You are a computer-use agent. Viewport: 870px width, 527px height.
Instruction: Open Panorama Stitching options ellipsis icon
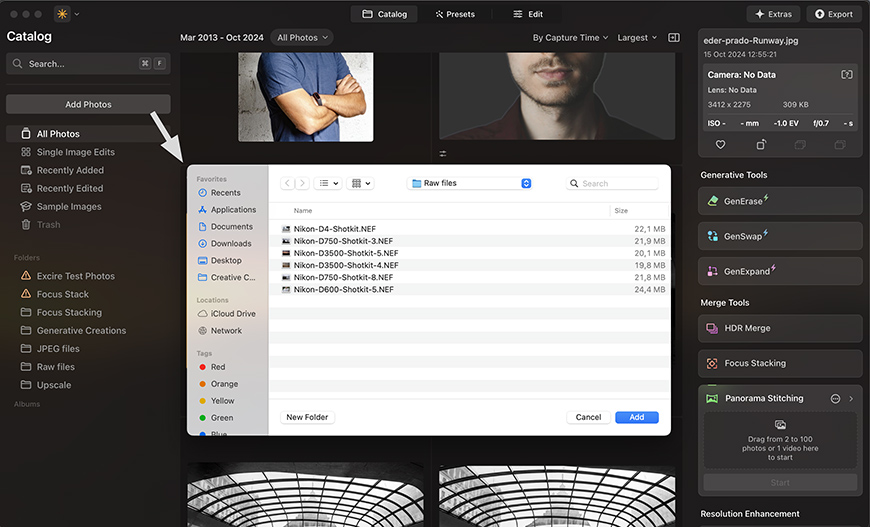pos(835,399)
